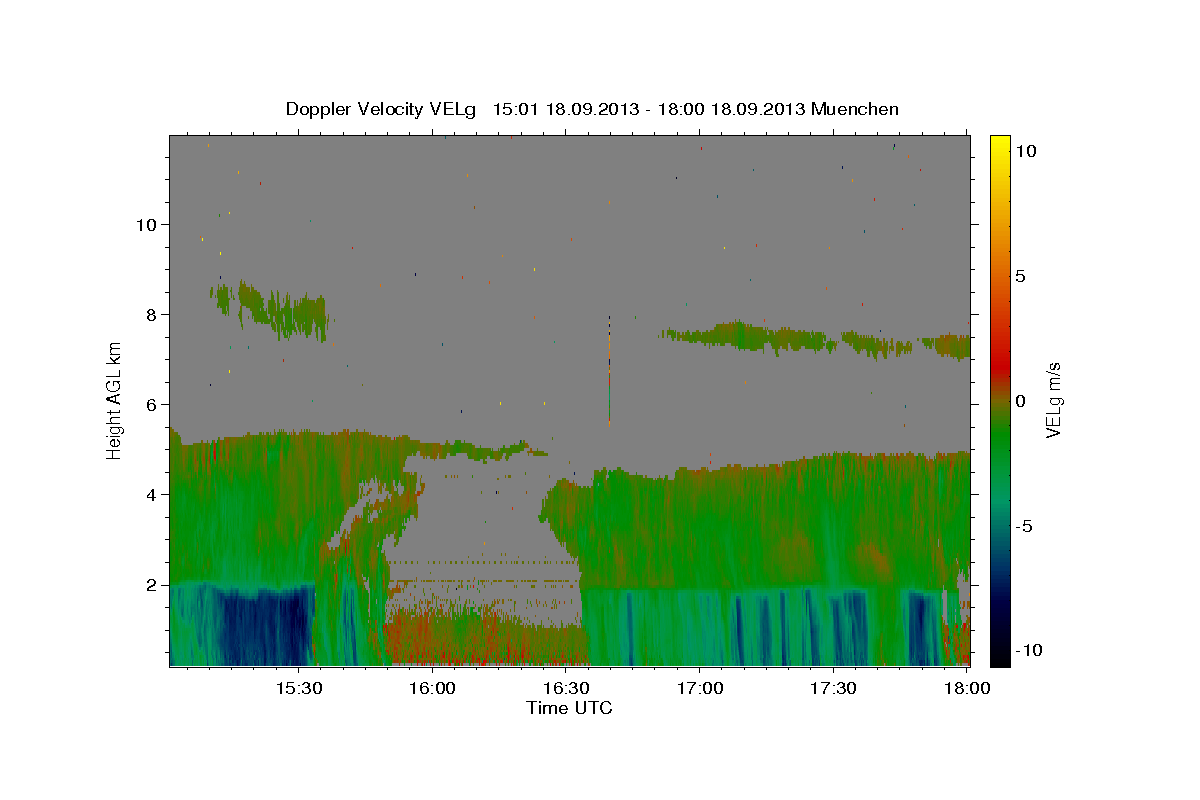Click the plot title 'Doppler Velocity VELg'

383,109
